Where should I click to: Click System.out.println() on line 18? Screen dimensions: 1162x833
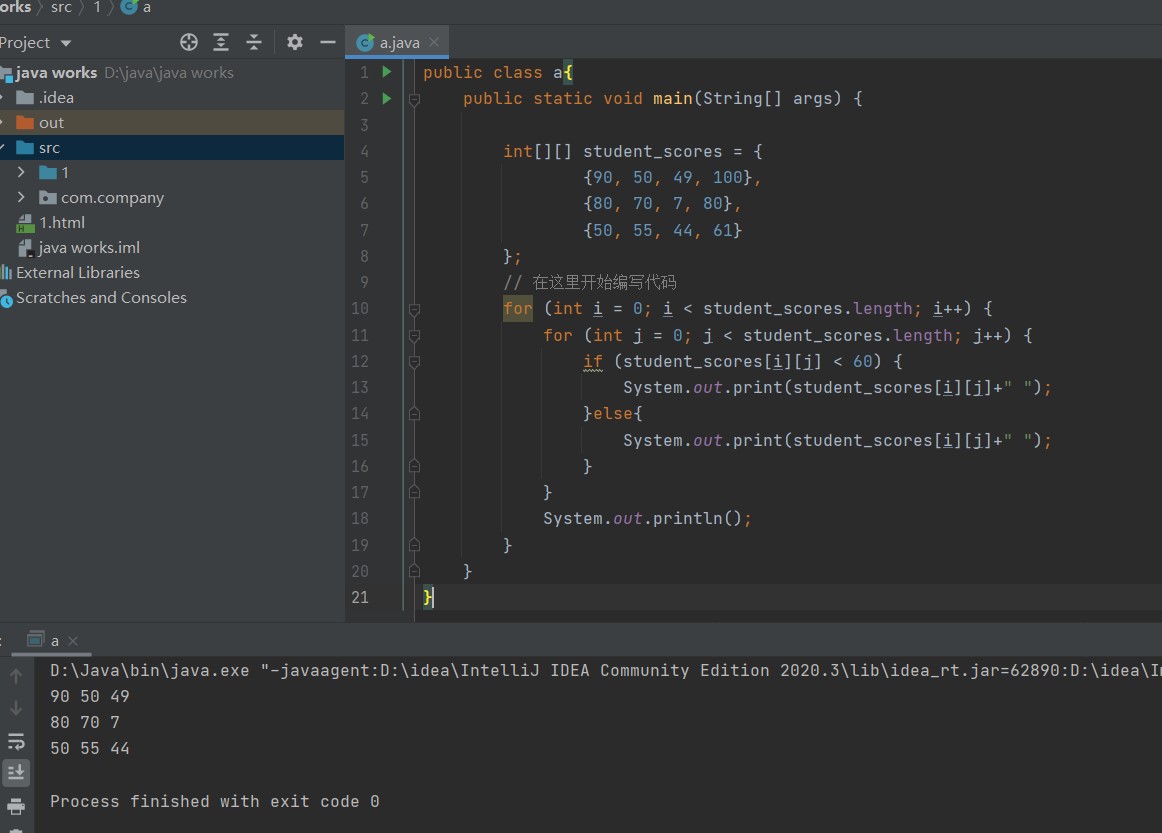pyautogui.click(x=647, y=518)
